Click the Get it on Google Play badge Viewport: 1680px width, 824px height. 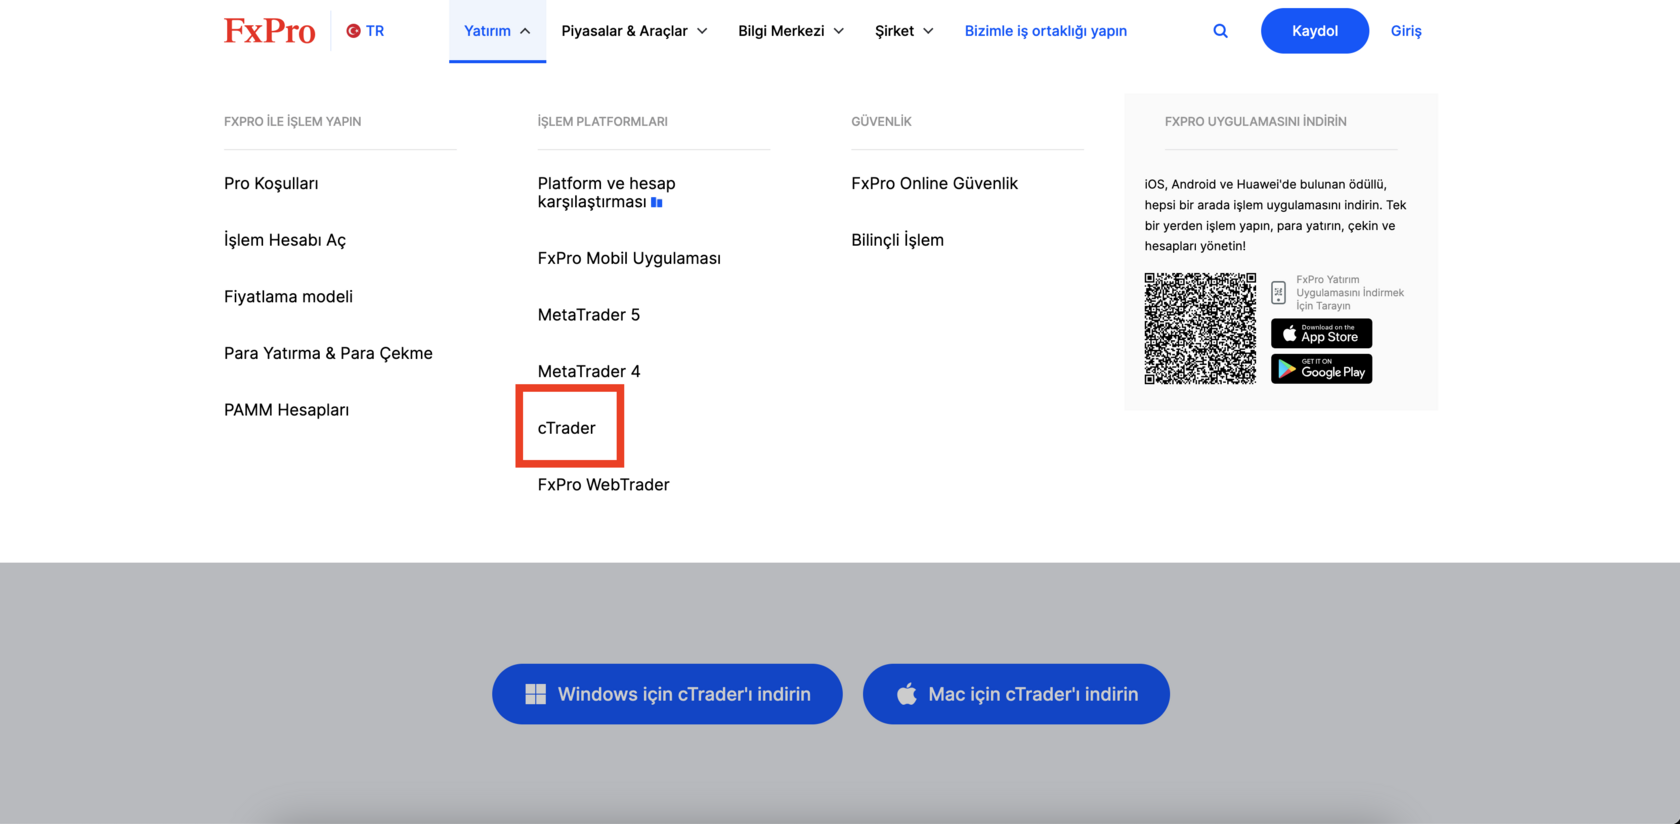pyautogui.click(x=1321, y=369)
